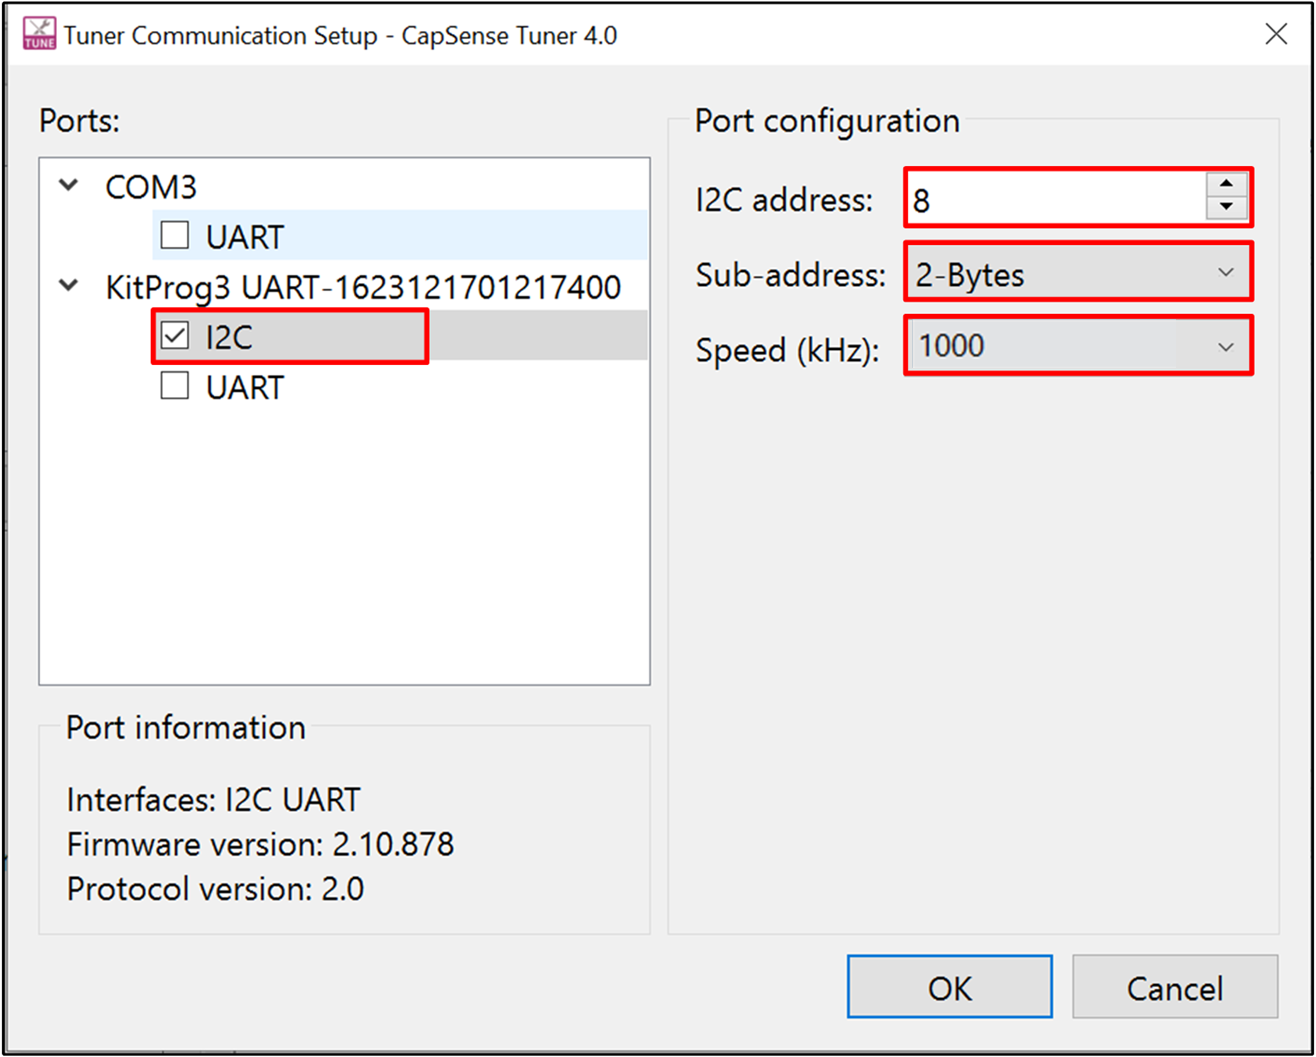1316x1057 pixels.
Task: Uncheck the I2C checkbox under KitProg3
Action: pos(175,336)
